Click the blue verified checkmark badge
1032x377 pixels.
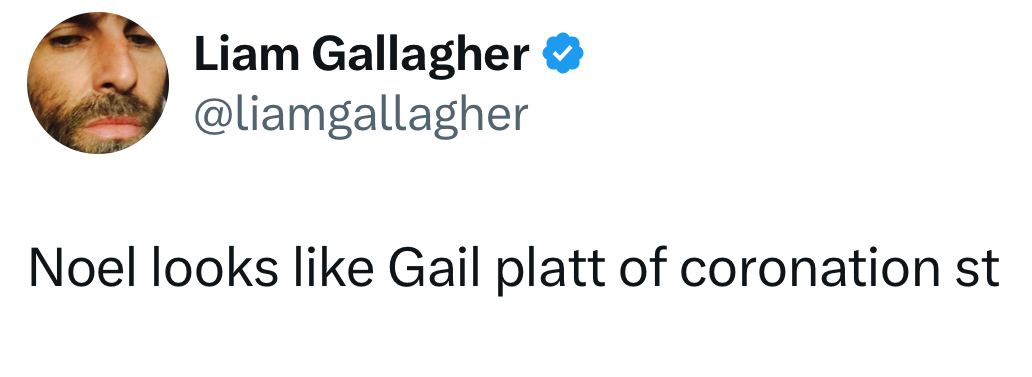click(563, 53)
